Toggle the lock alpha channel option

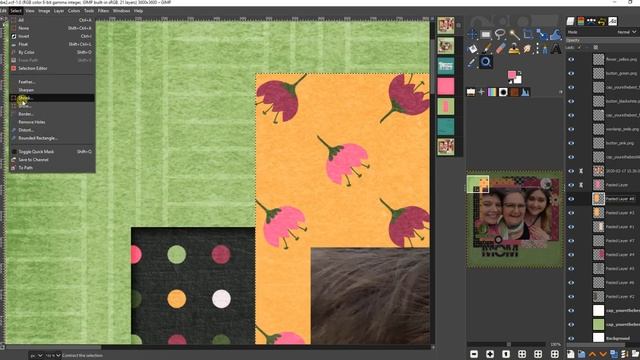pos(596,48)
